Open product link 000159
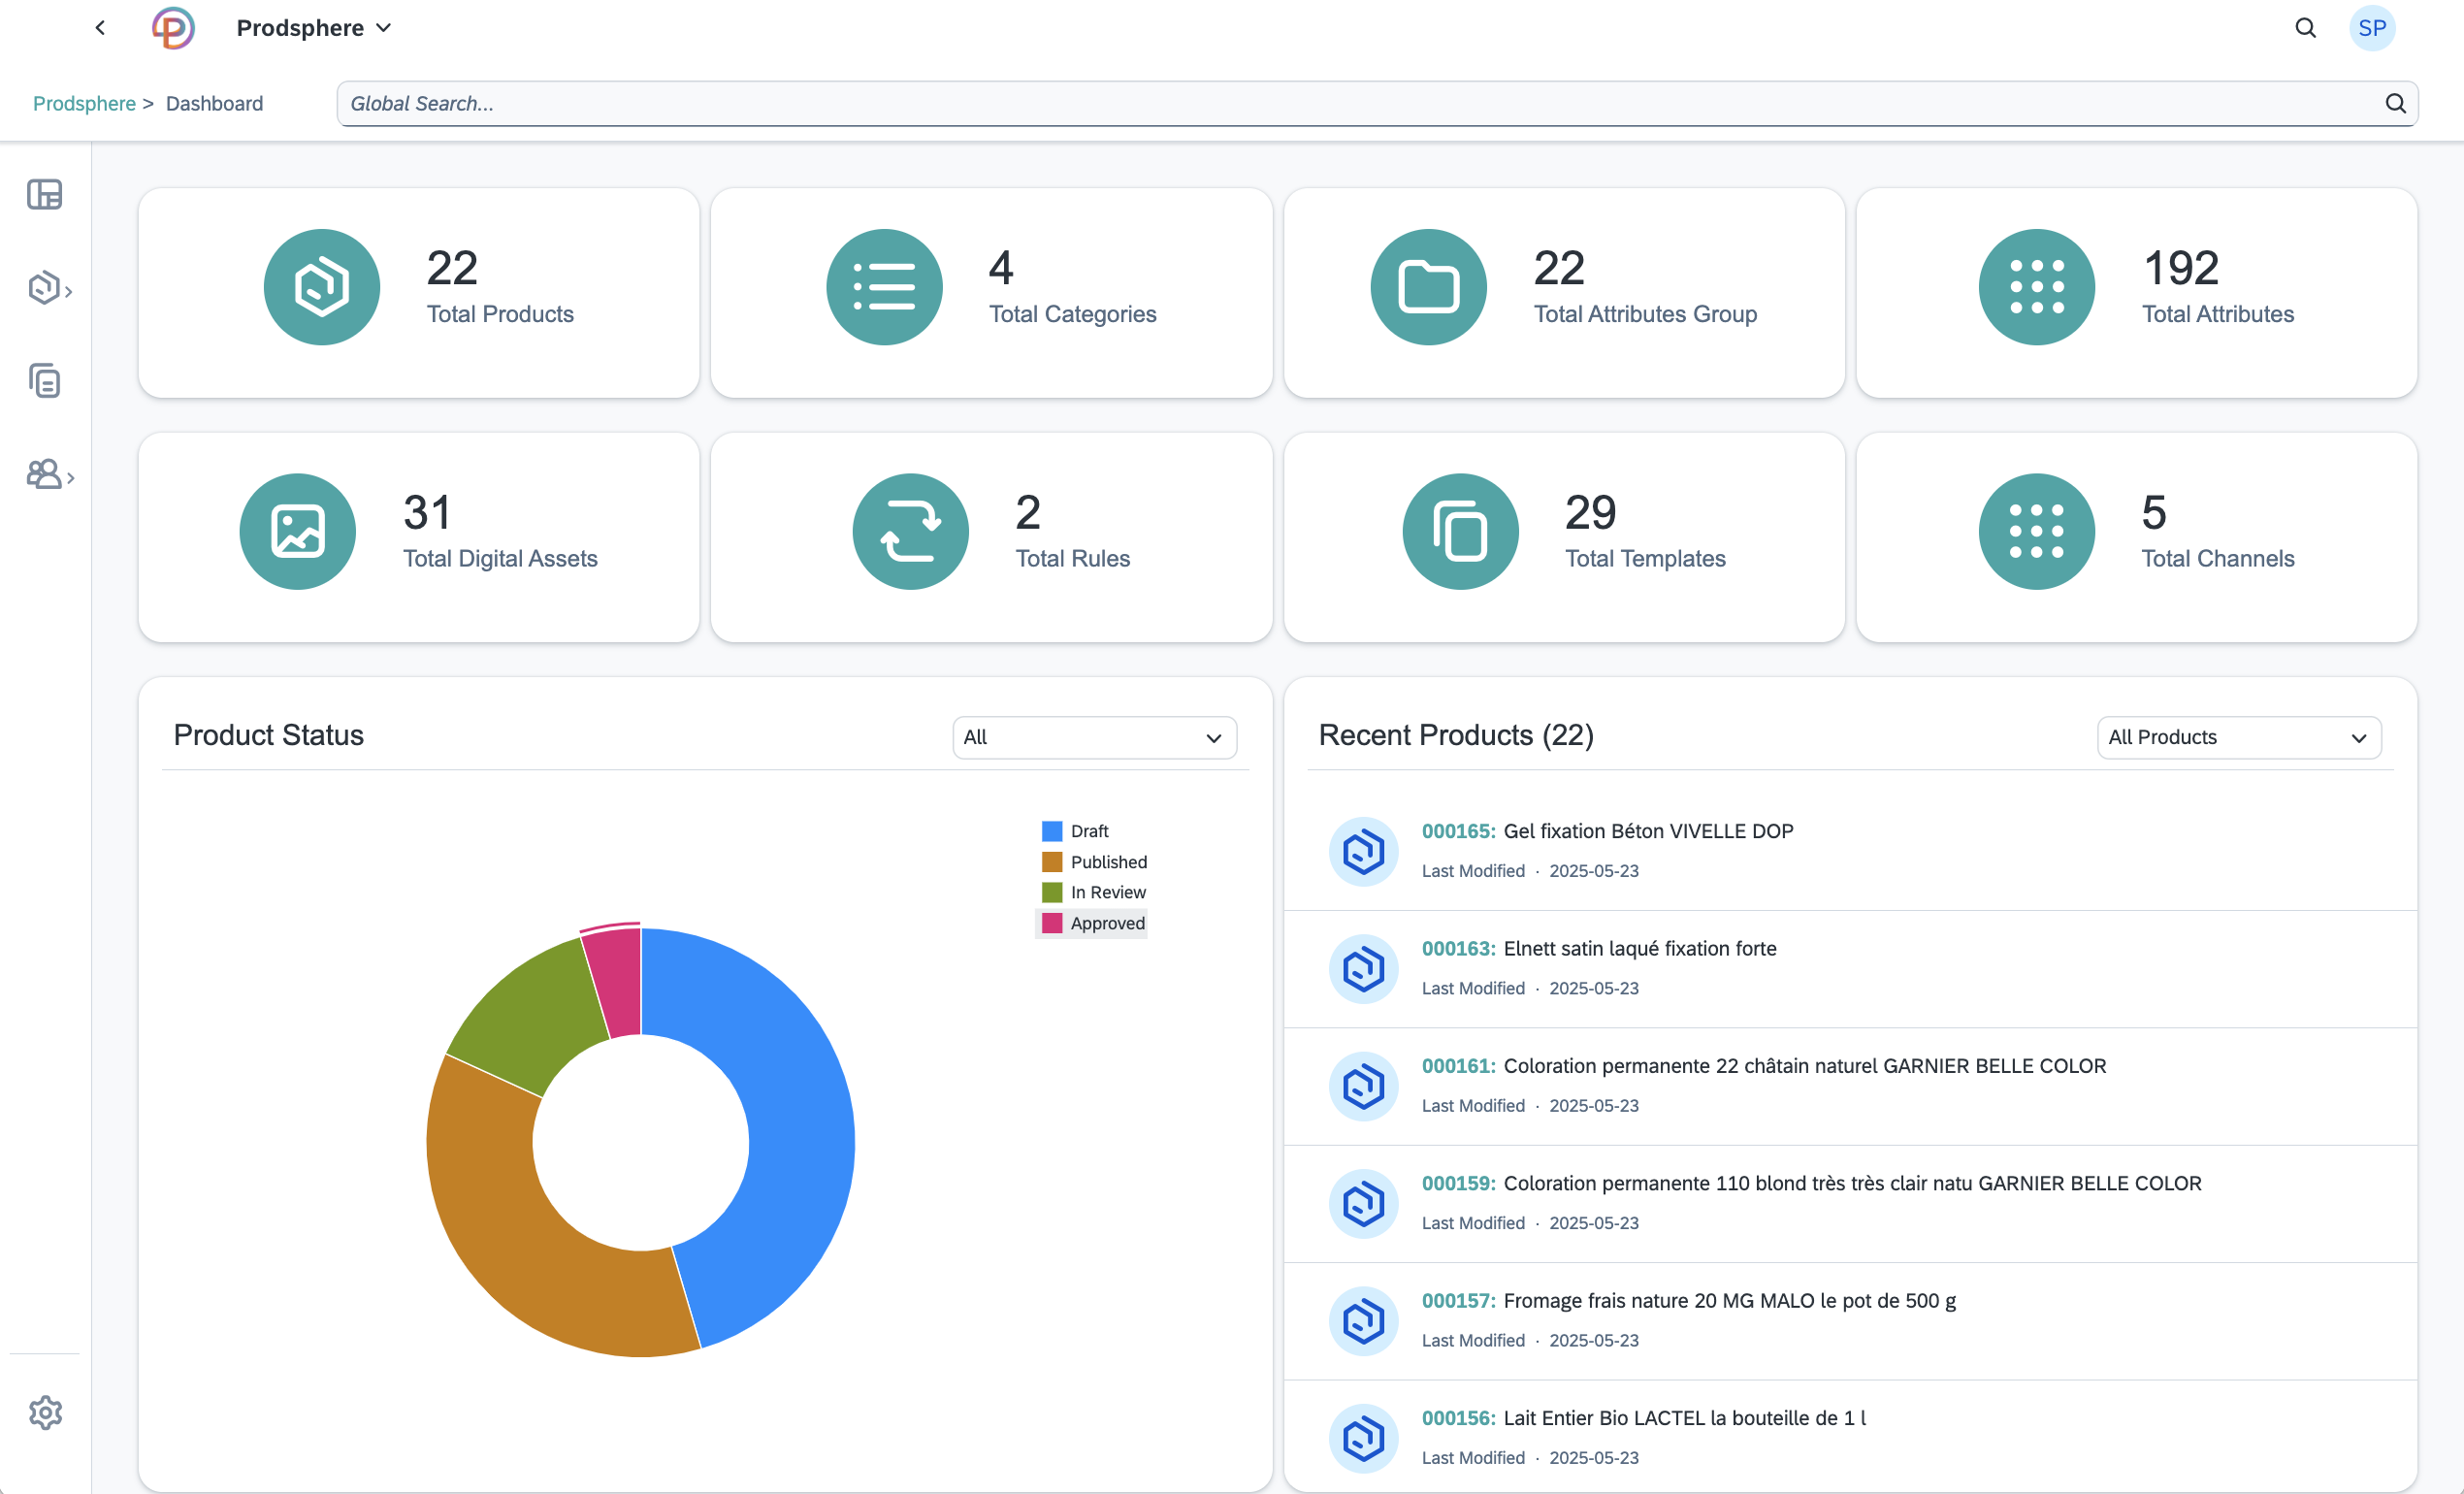 (x=1458, y=1183)
